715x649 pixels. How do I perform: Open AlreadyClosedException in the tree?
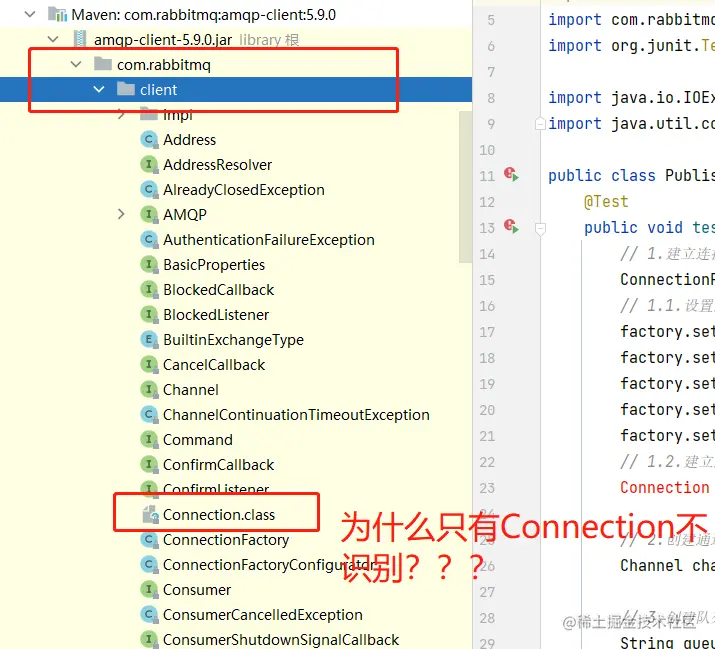244,190
